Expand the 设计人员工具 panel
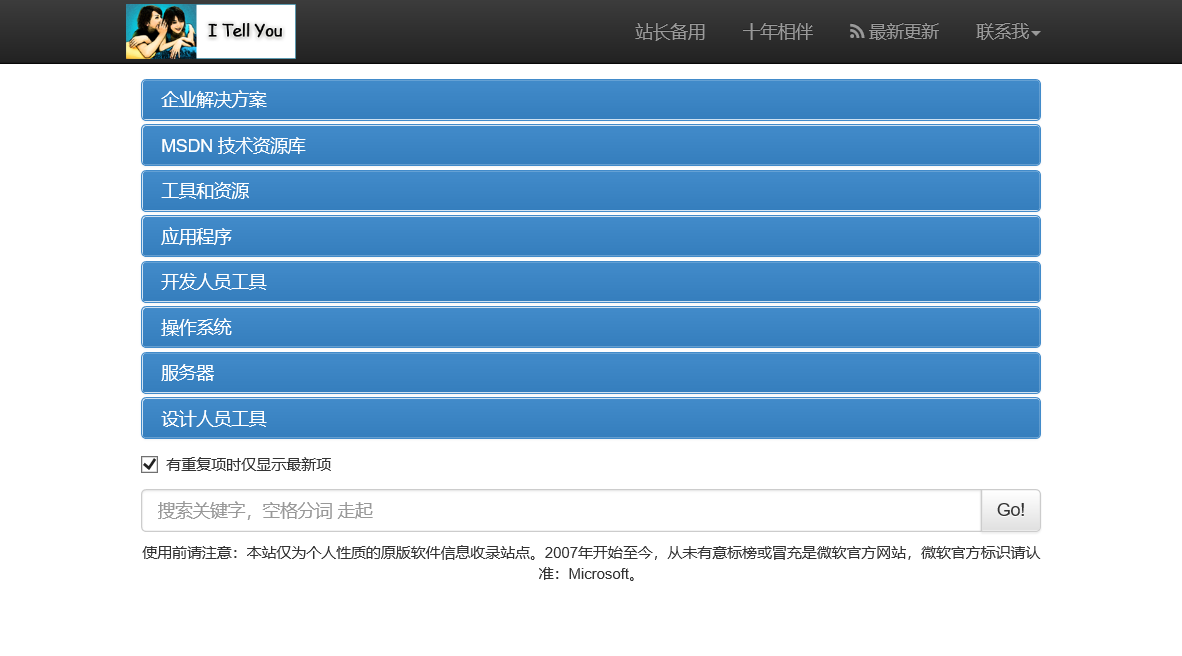Image resolution: width=1182 pixels, height=656 pixels. 591,418
